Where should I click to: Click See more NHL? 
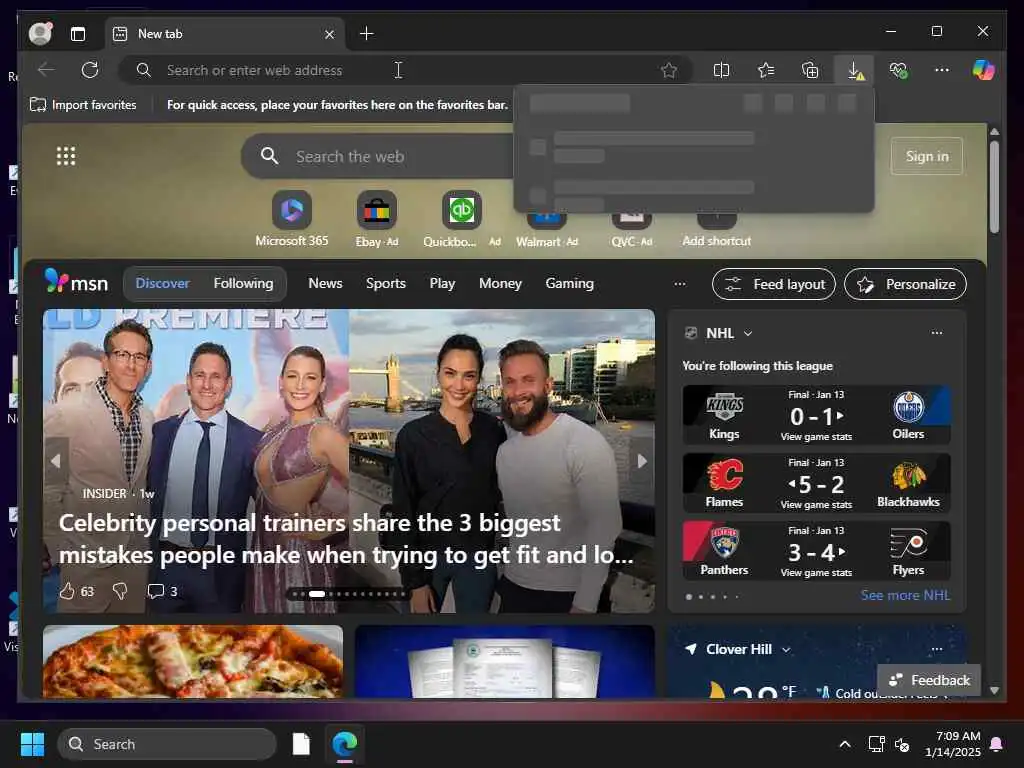(905, 595)
